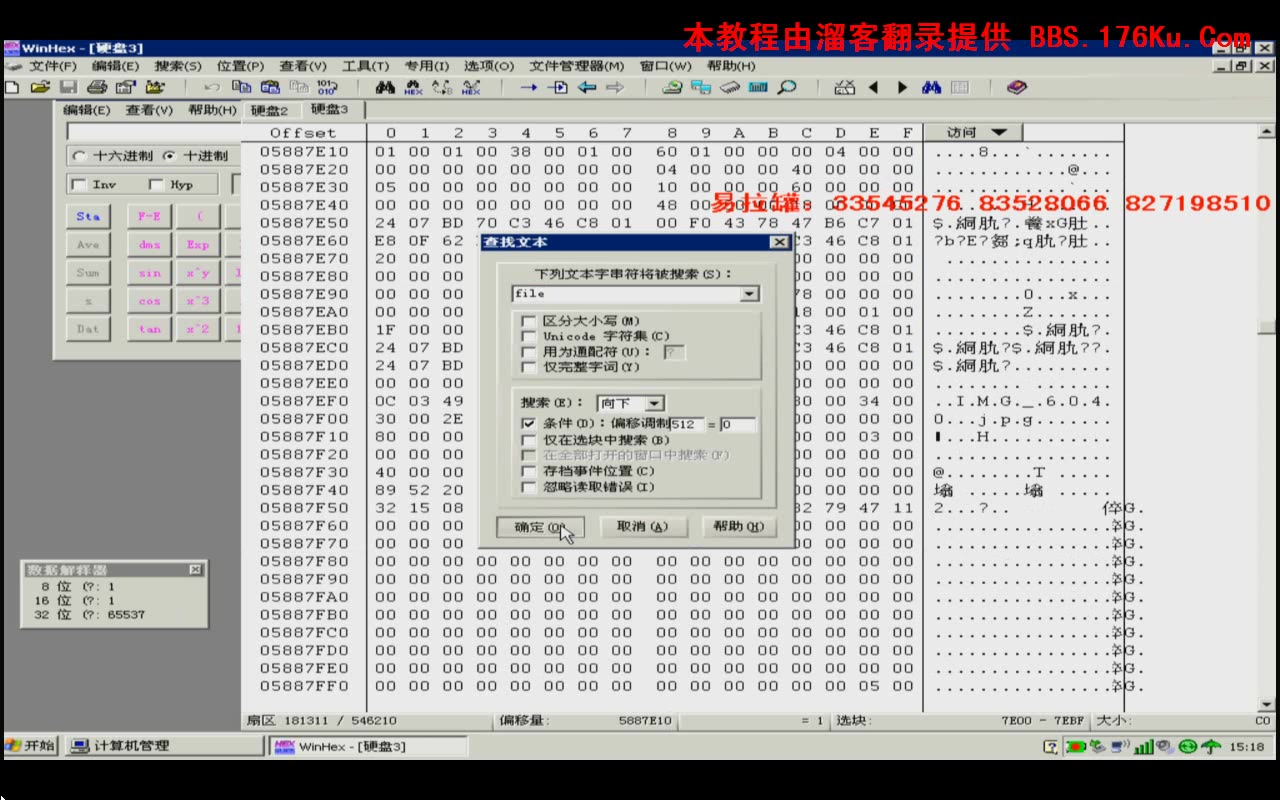This screenshot has height=800, width=1280.
Task: Open the 工具(T) menu
Action: tap(365, 65)
